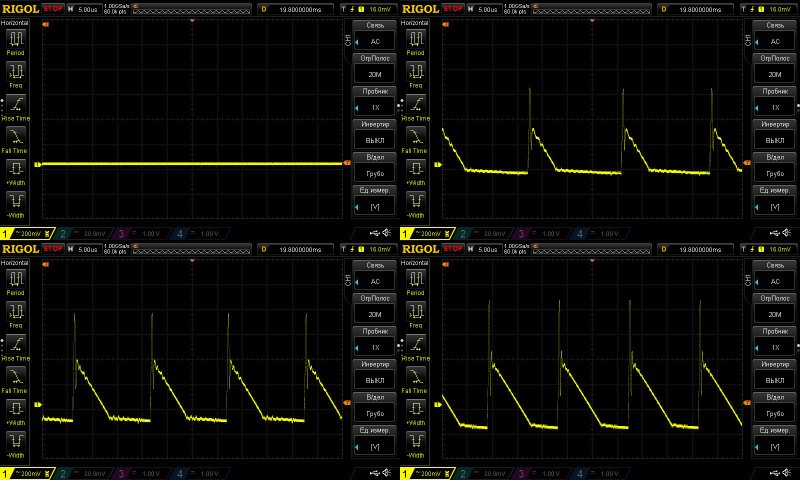The width and height of the screenshot is (800, 480).
Task: Open Пробник 1X probe menu in top-left scope
Action: pyautogui.click(x=375, y=102)
